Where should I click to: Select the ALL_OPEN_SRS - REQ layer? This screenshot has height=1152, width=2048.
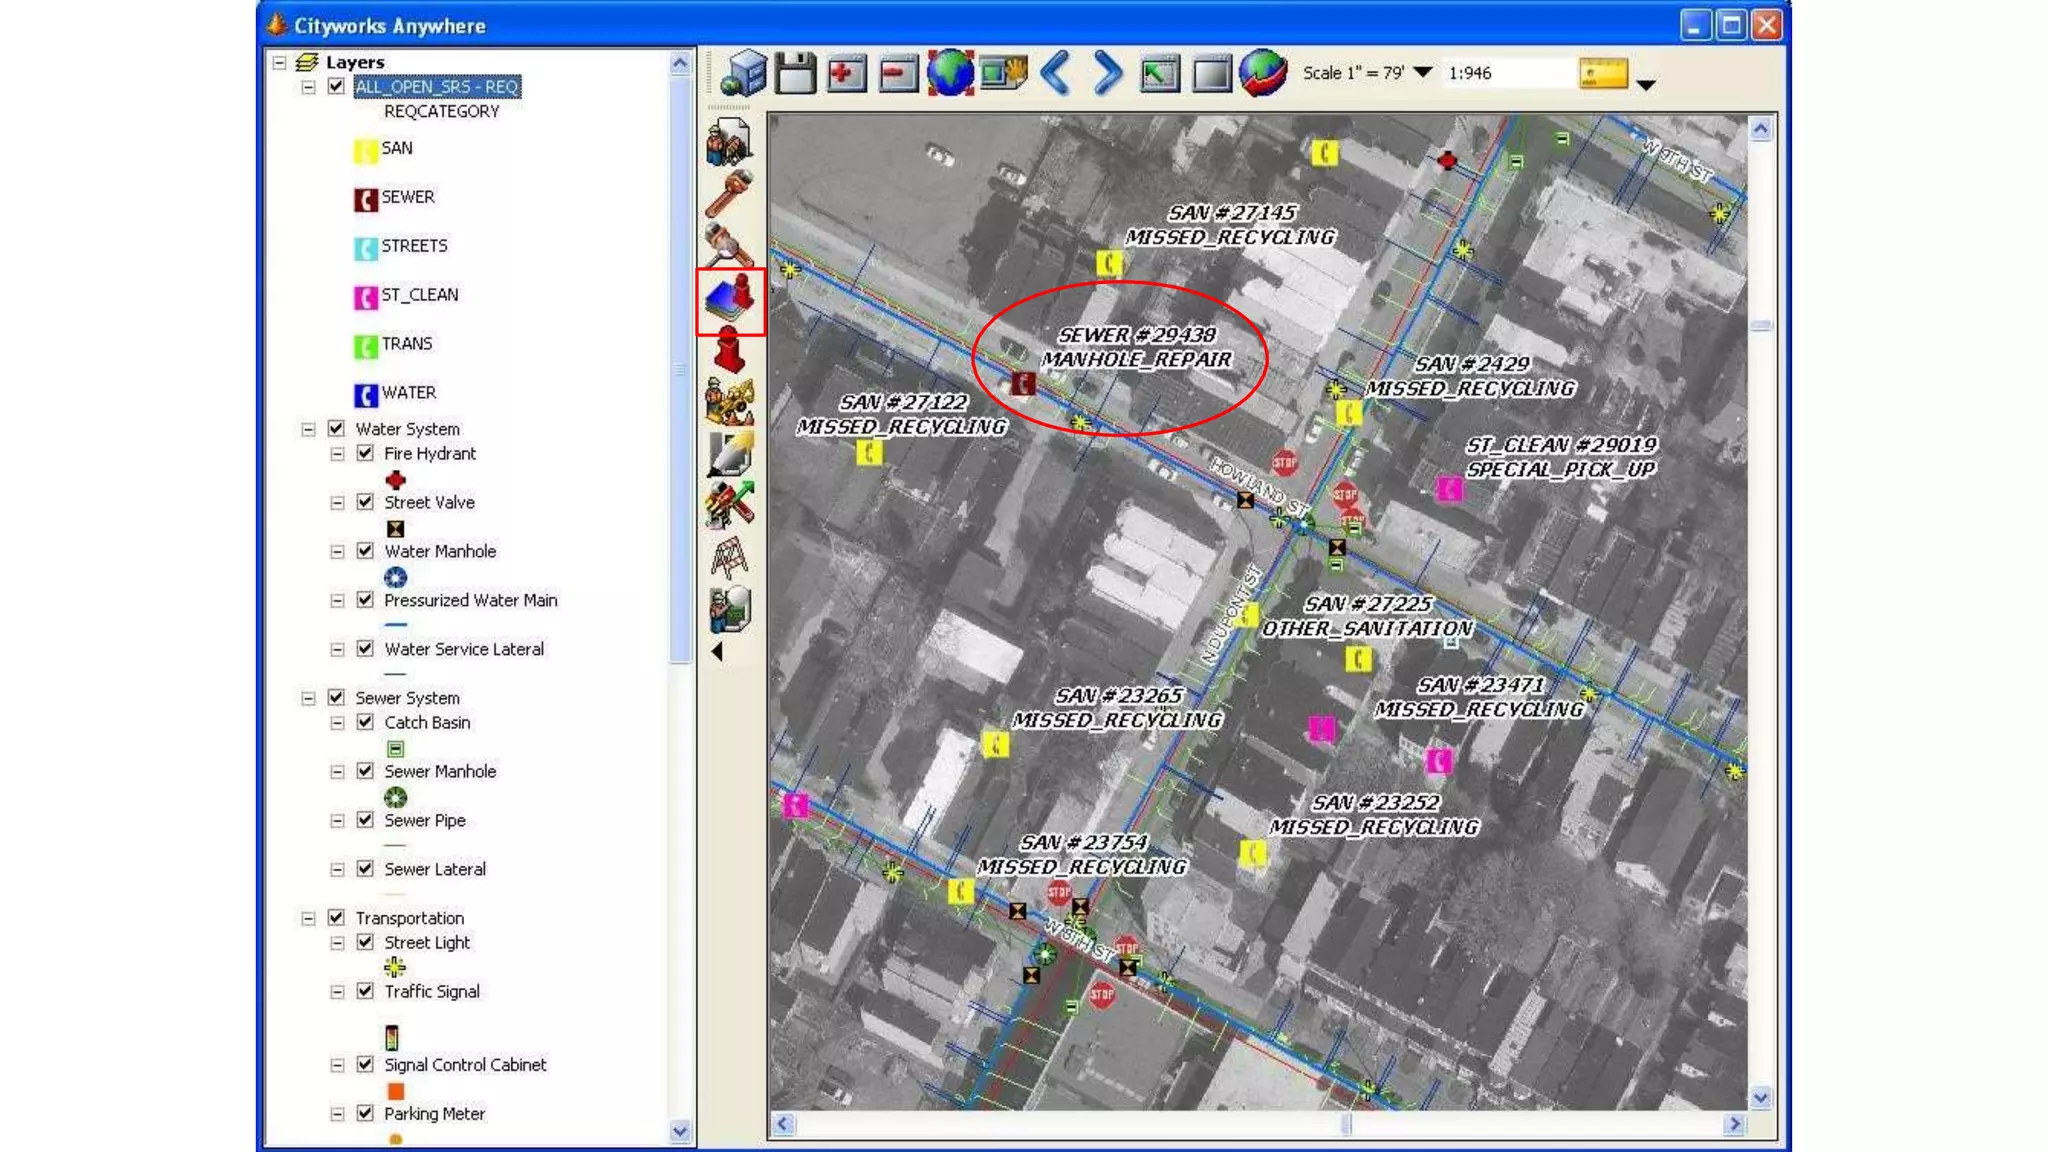tap(437, 87)
